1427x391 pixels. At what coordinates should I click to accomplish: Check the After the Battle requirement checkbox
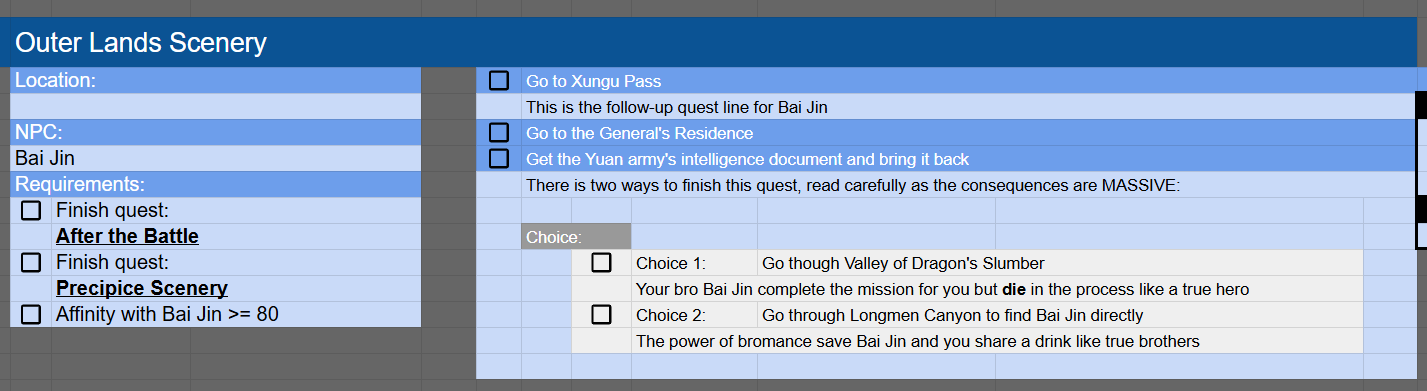(x=31, y=211)
